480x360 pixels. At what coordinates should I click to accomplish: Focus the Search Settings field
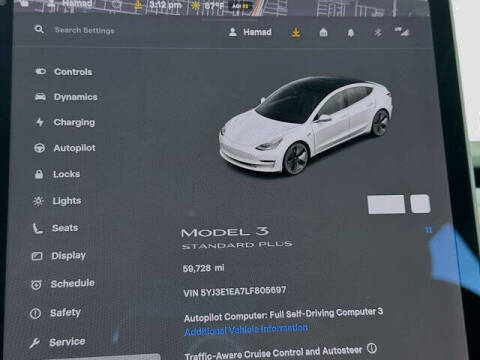tap(84, 30)
